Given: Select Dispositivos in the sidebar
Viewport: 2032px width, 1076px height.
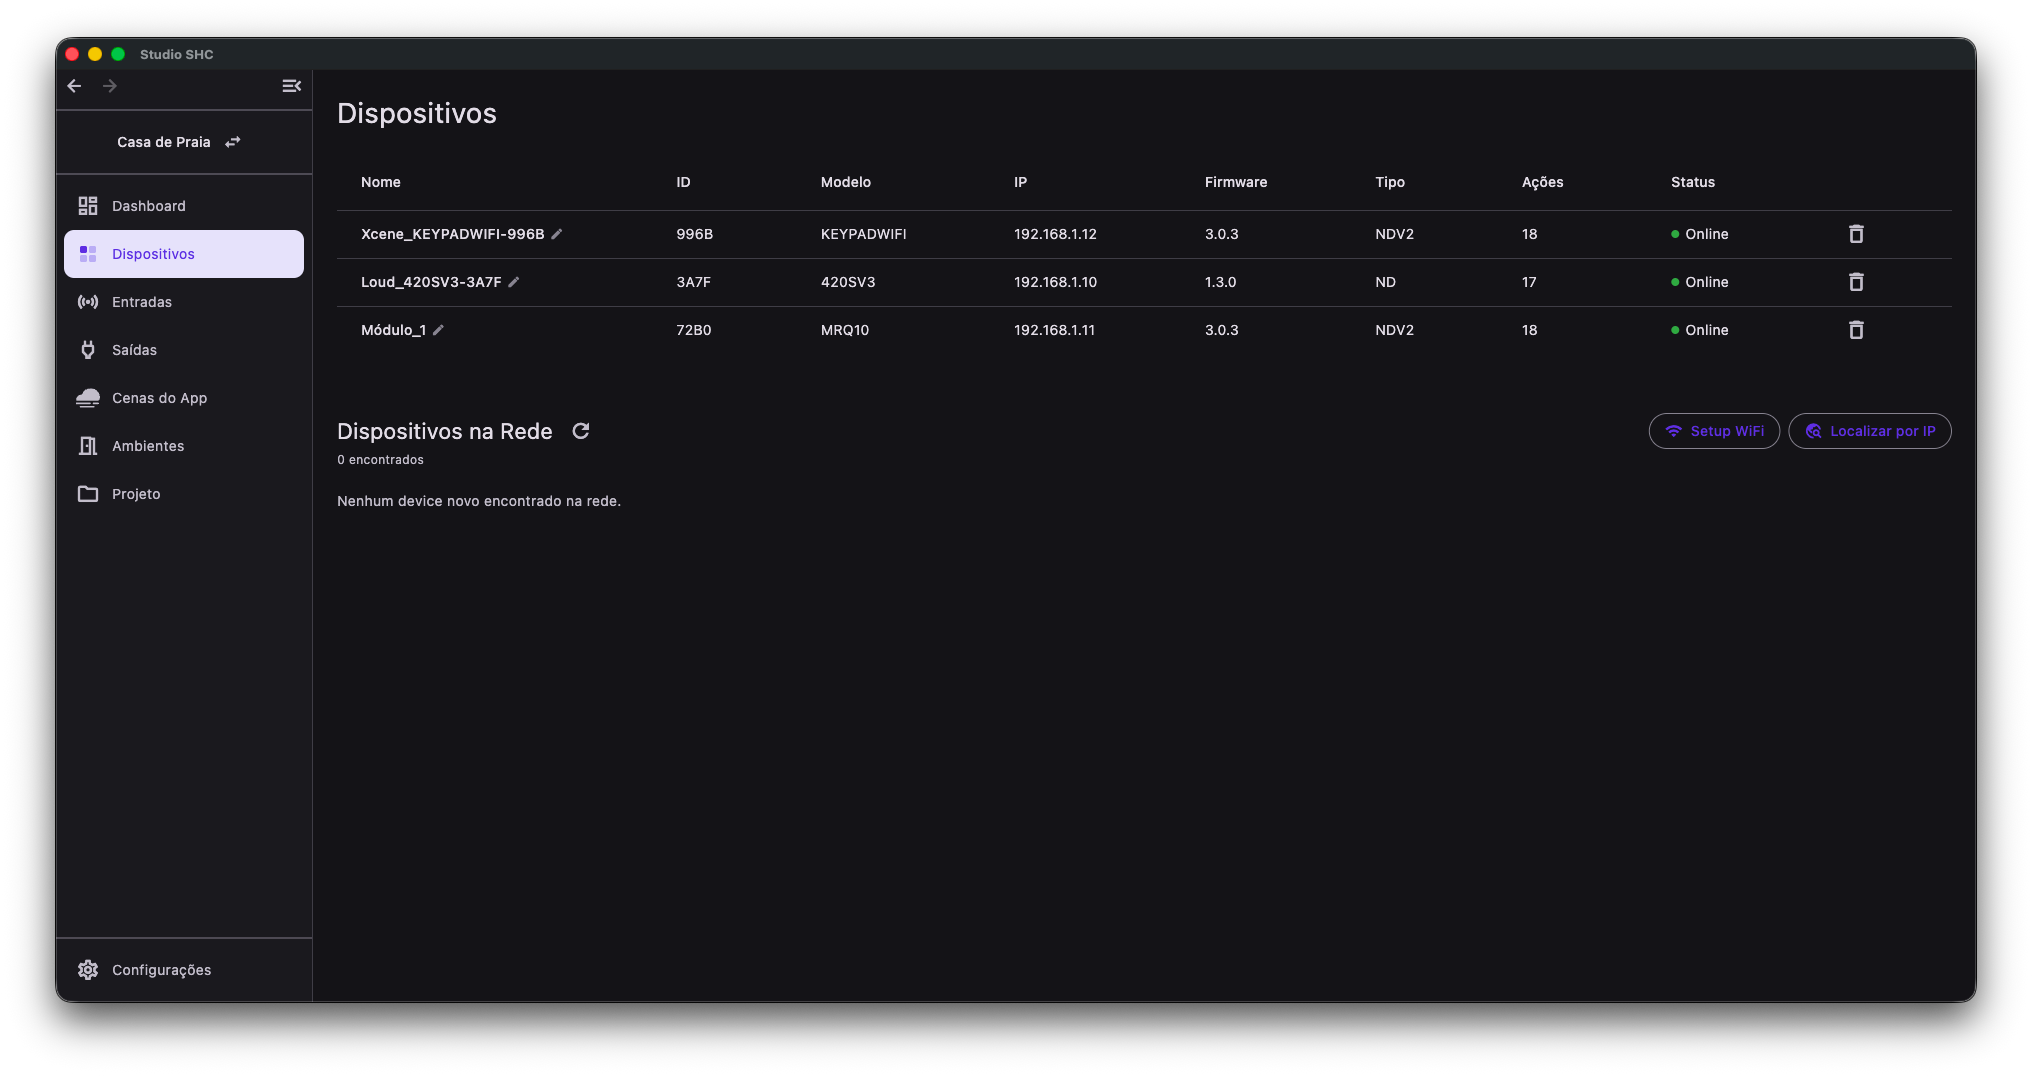Looking at the screenshot, I should coord(184,254).
